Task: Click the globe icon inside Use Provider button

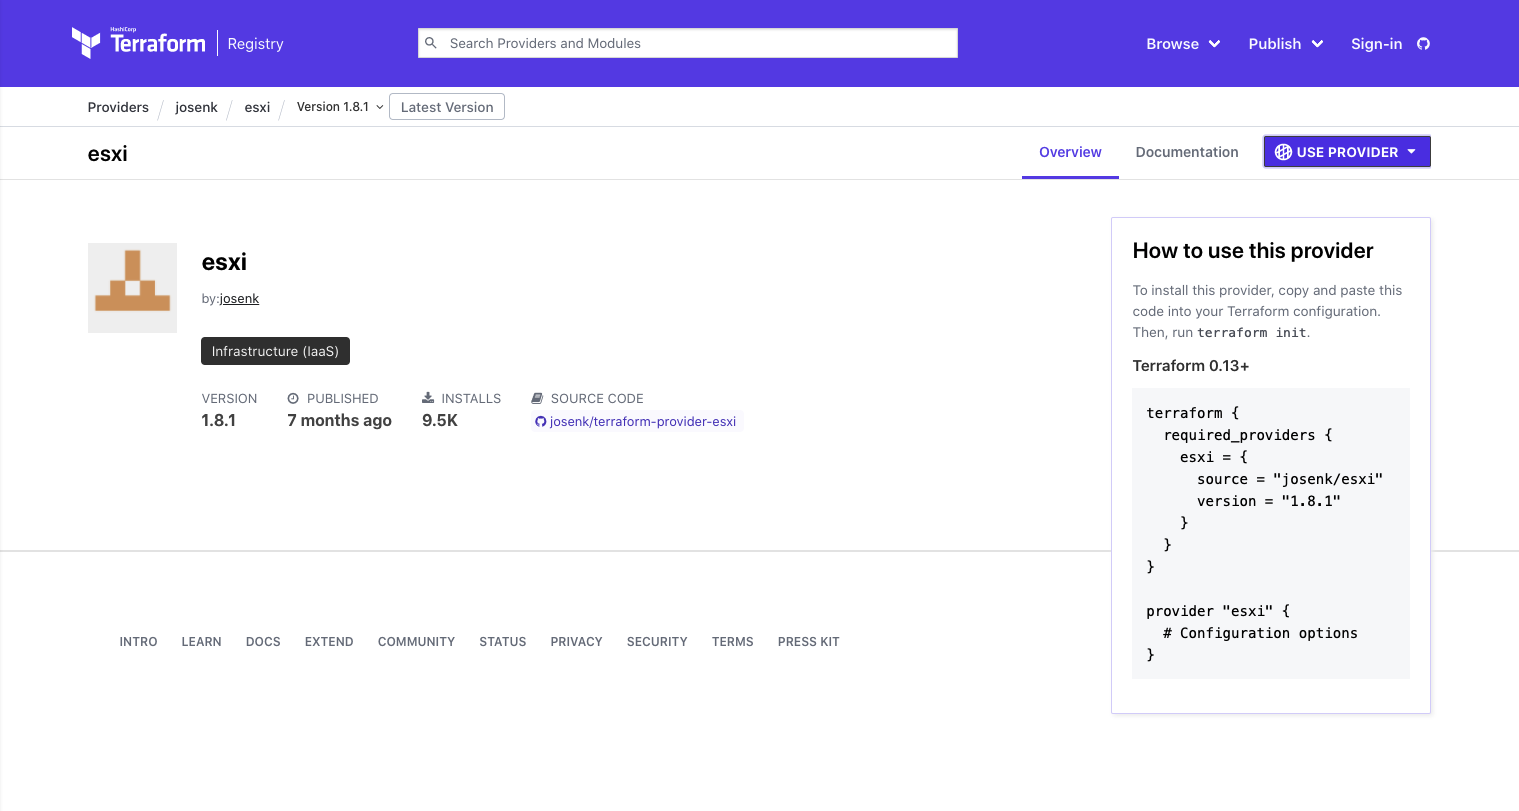Action: click(1283, 152)
